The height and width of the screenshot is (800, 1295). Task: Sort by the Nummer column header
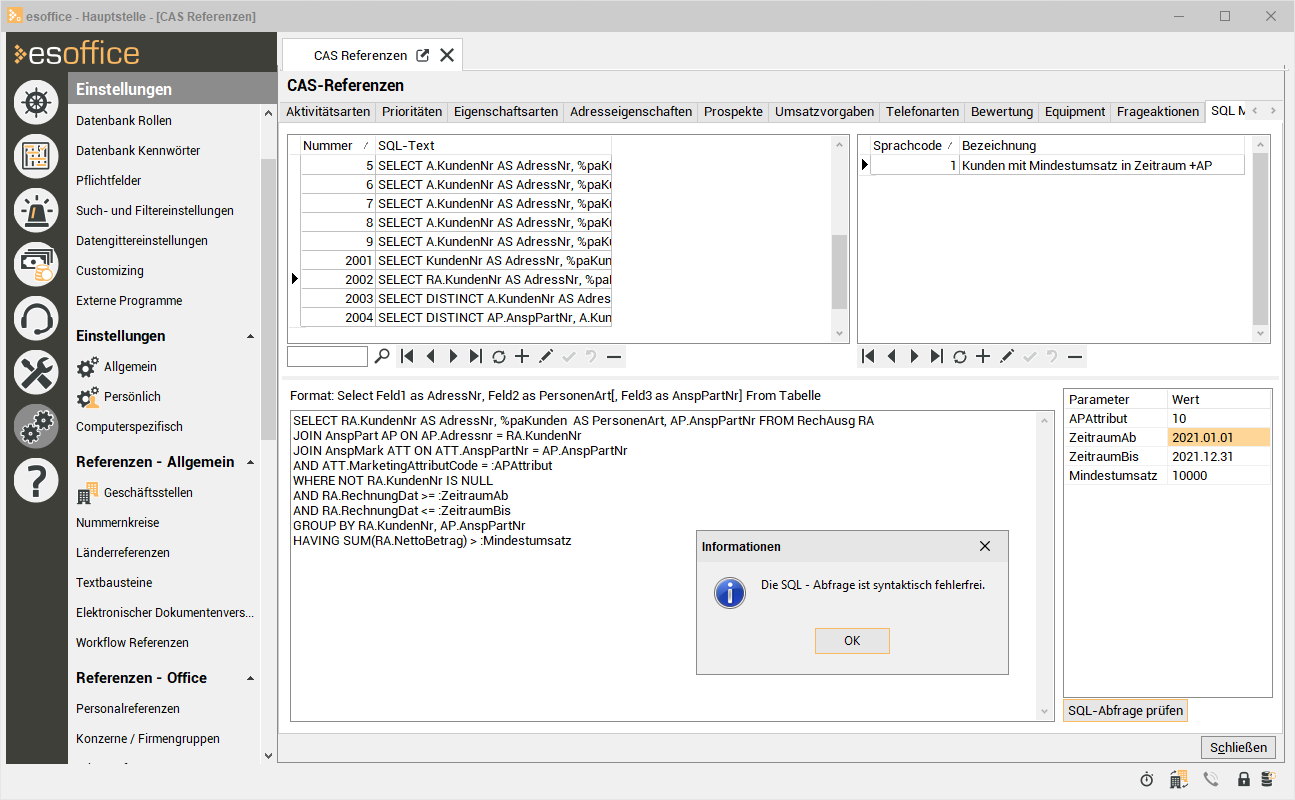[338, 145]
